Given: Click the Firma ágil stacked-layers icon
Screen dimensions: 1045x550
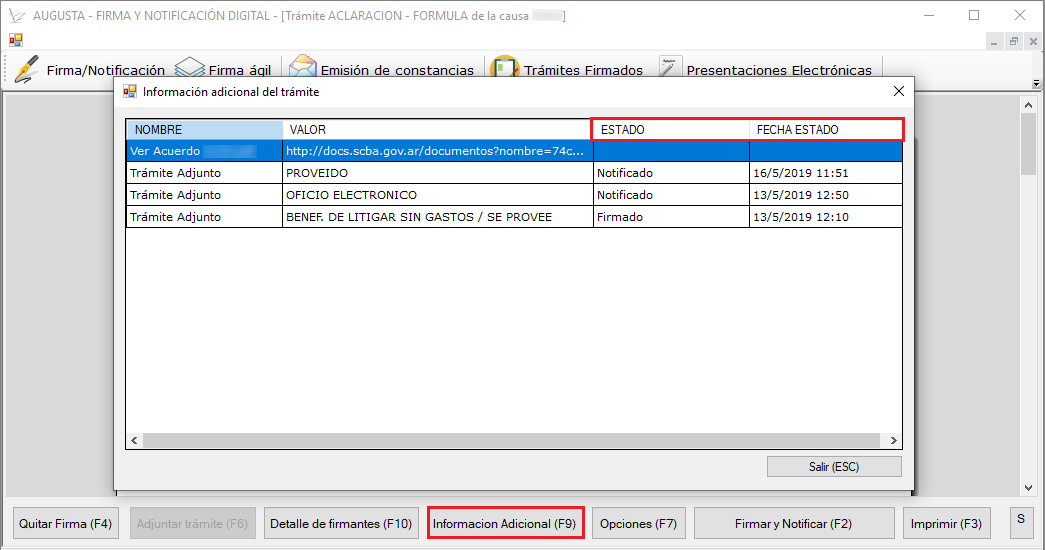Looking at the screenshot, I should pyautogui.click(x=189, y=70).
